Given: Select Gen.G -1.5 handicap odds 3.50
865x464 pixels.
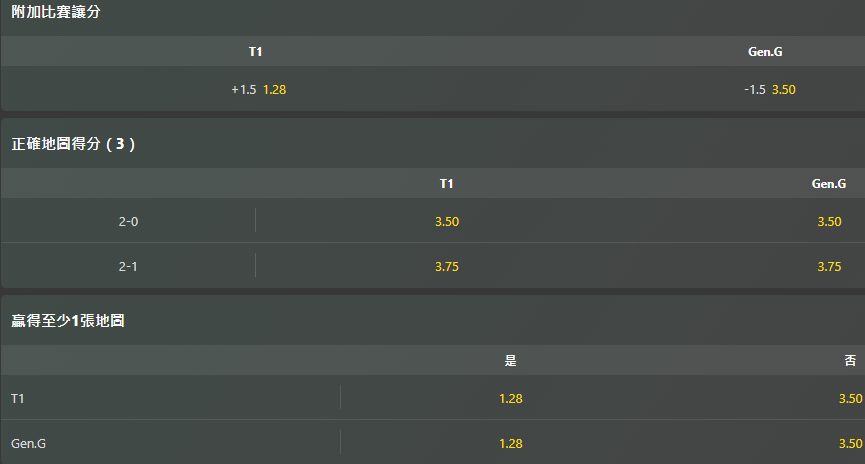Looking at the screenshot, I should tap(770, 89).
